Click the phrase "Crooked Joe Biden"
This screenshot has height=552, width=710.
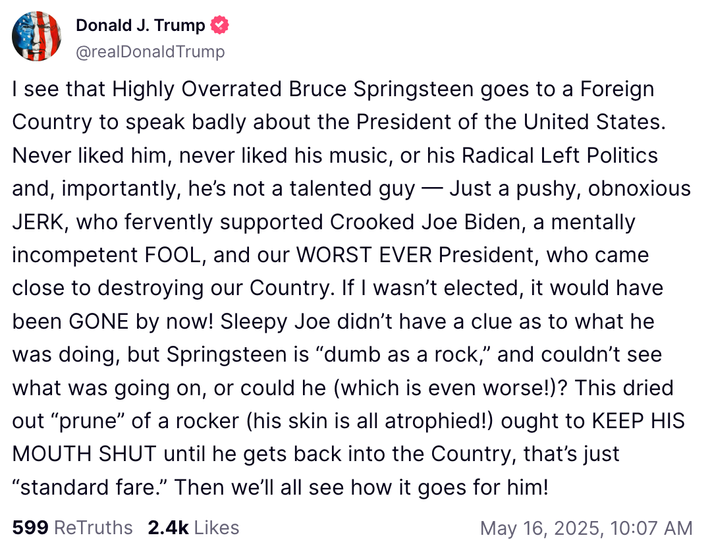428,222
